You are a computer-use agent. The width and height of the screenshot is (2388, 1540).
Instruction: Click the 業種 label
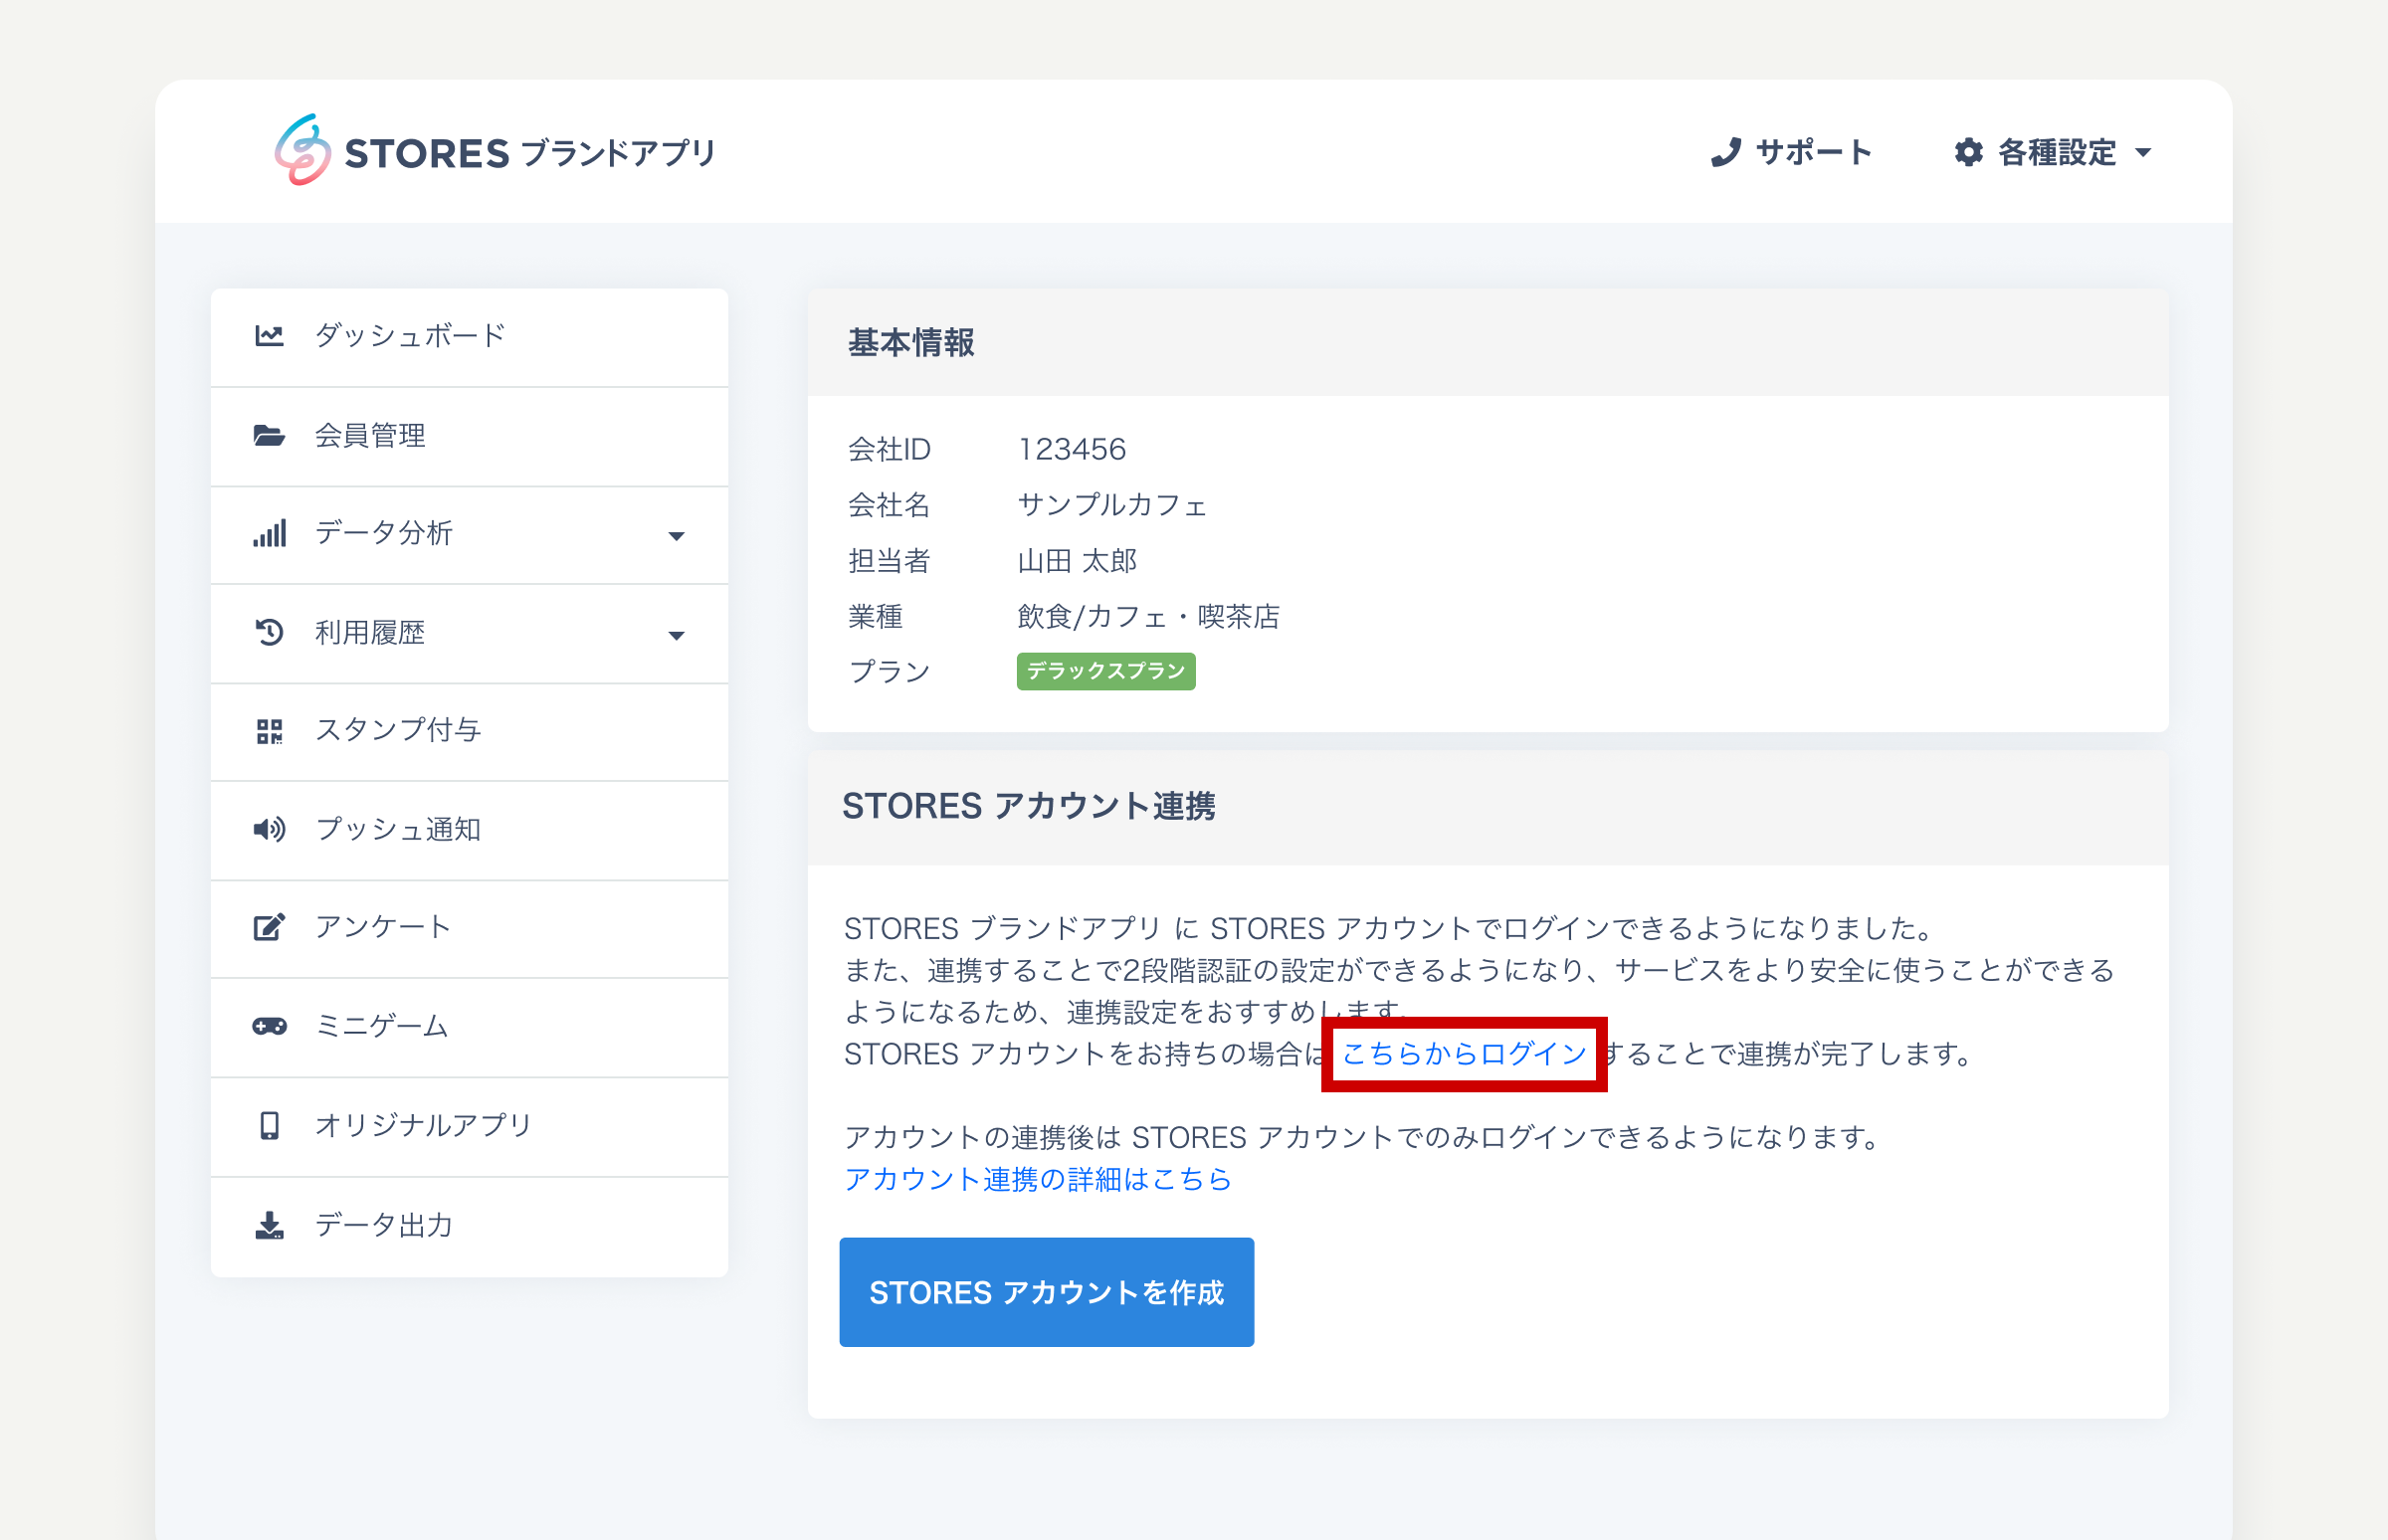point(875,616)
